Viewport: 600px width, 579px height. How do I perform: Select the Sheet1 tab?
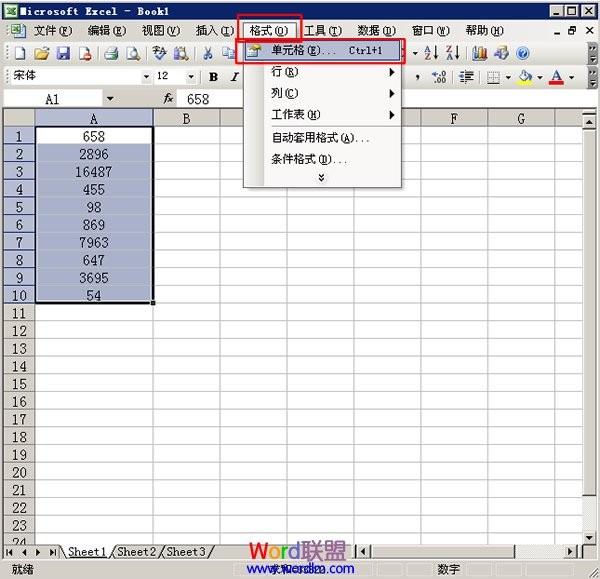[x=87, y=552]
